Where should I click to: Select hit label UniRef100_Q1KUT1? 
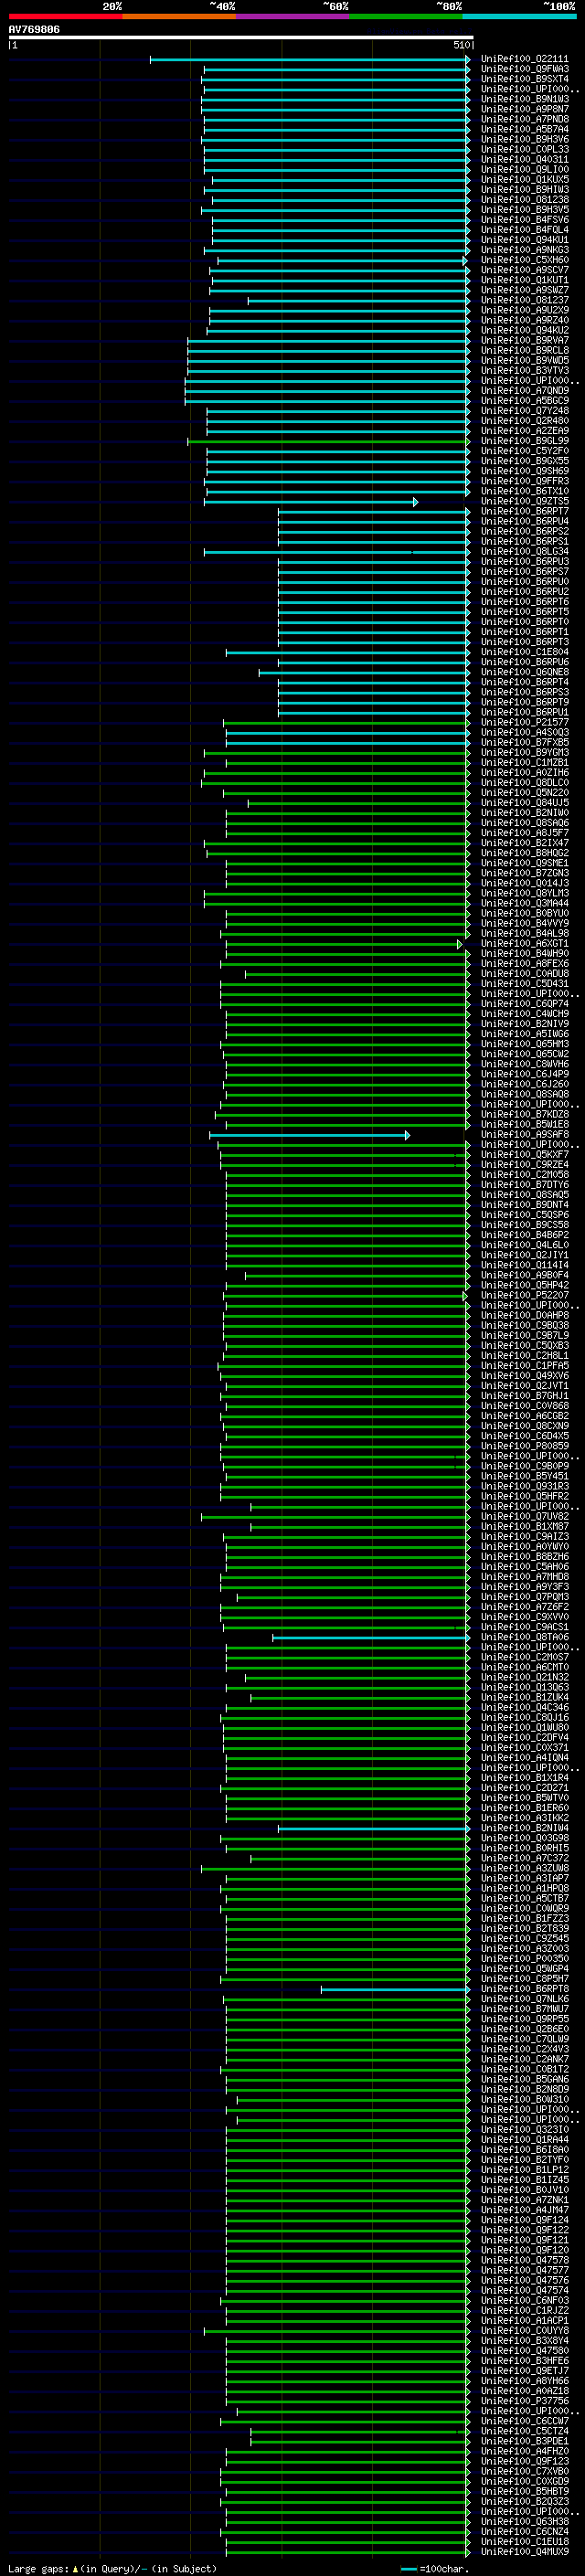pos(525,280)
